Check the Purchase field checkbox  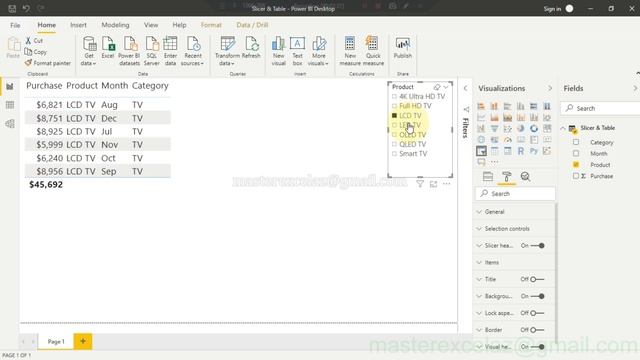576,176
